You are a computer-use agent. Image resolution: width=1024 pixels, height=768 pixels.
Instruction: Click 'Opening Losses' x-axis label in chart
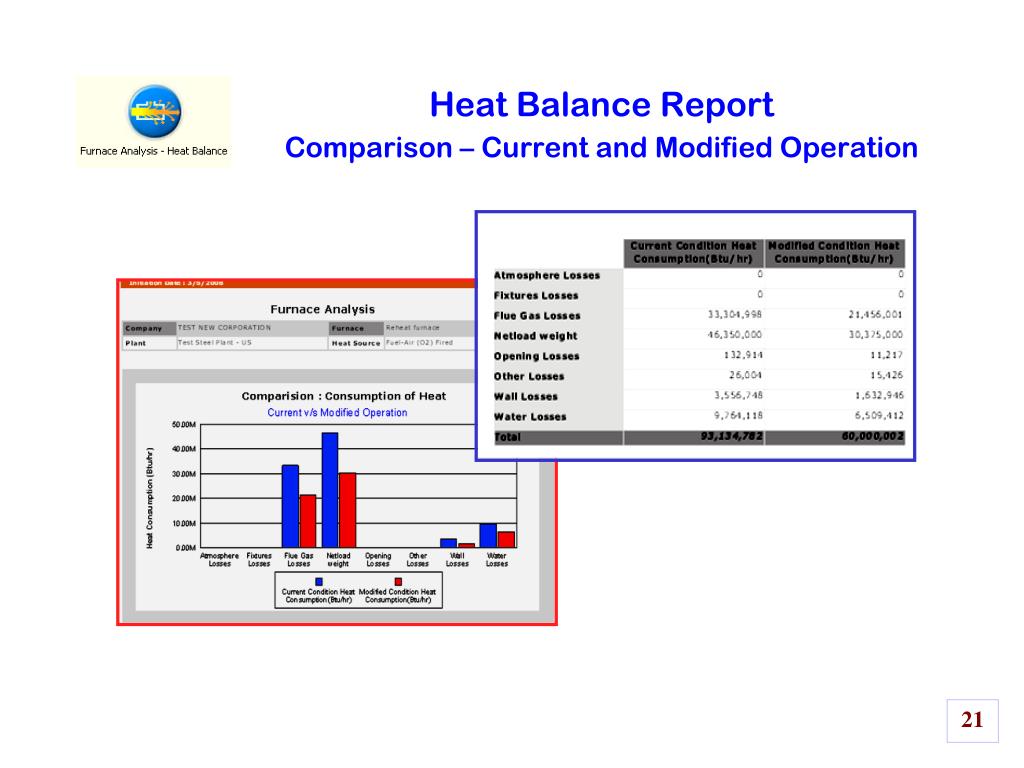pos(378,560)
